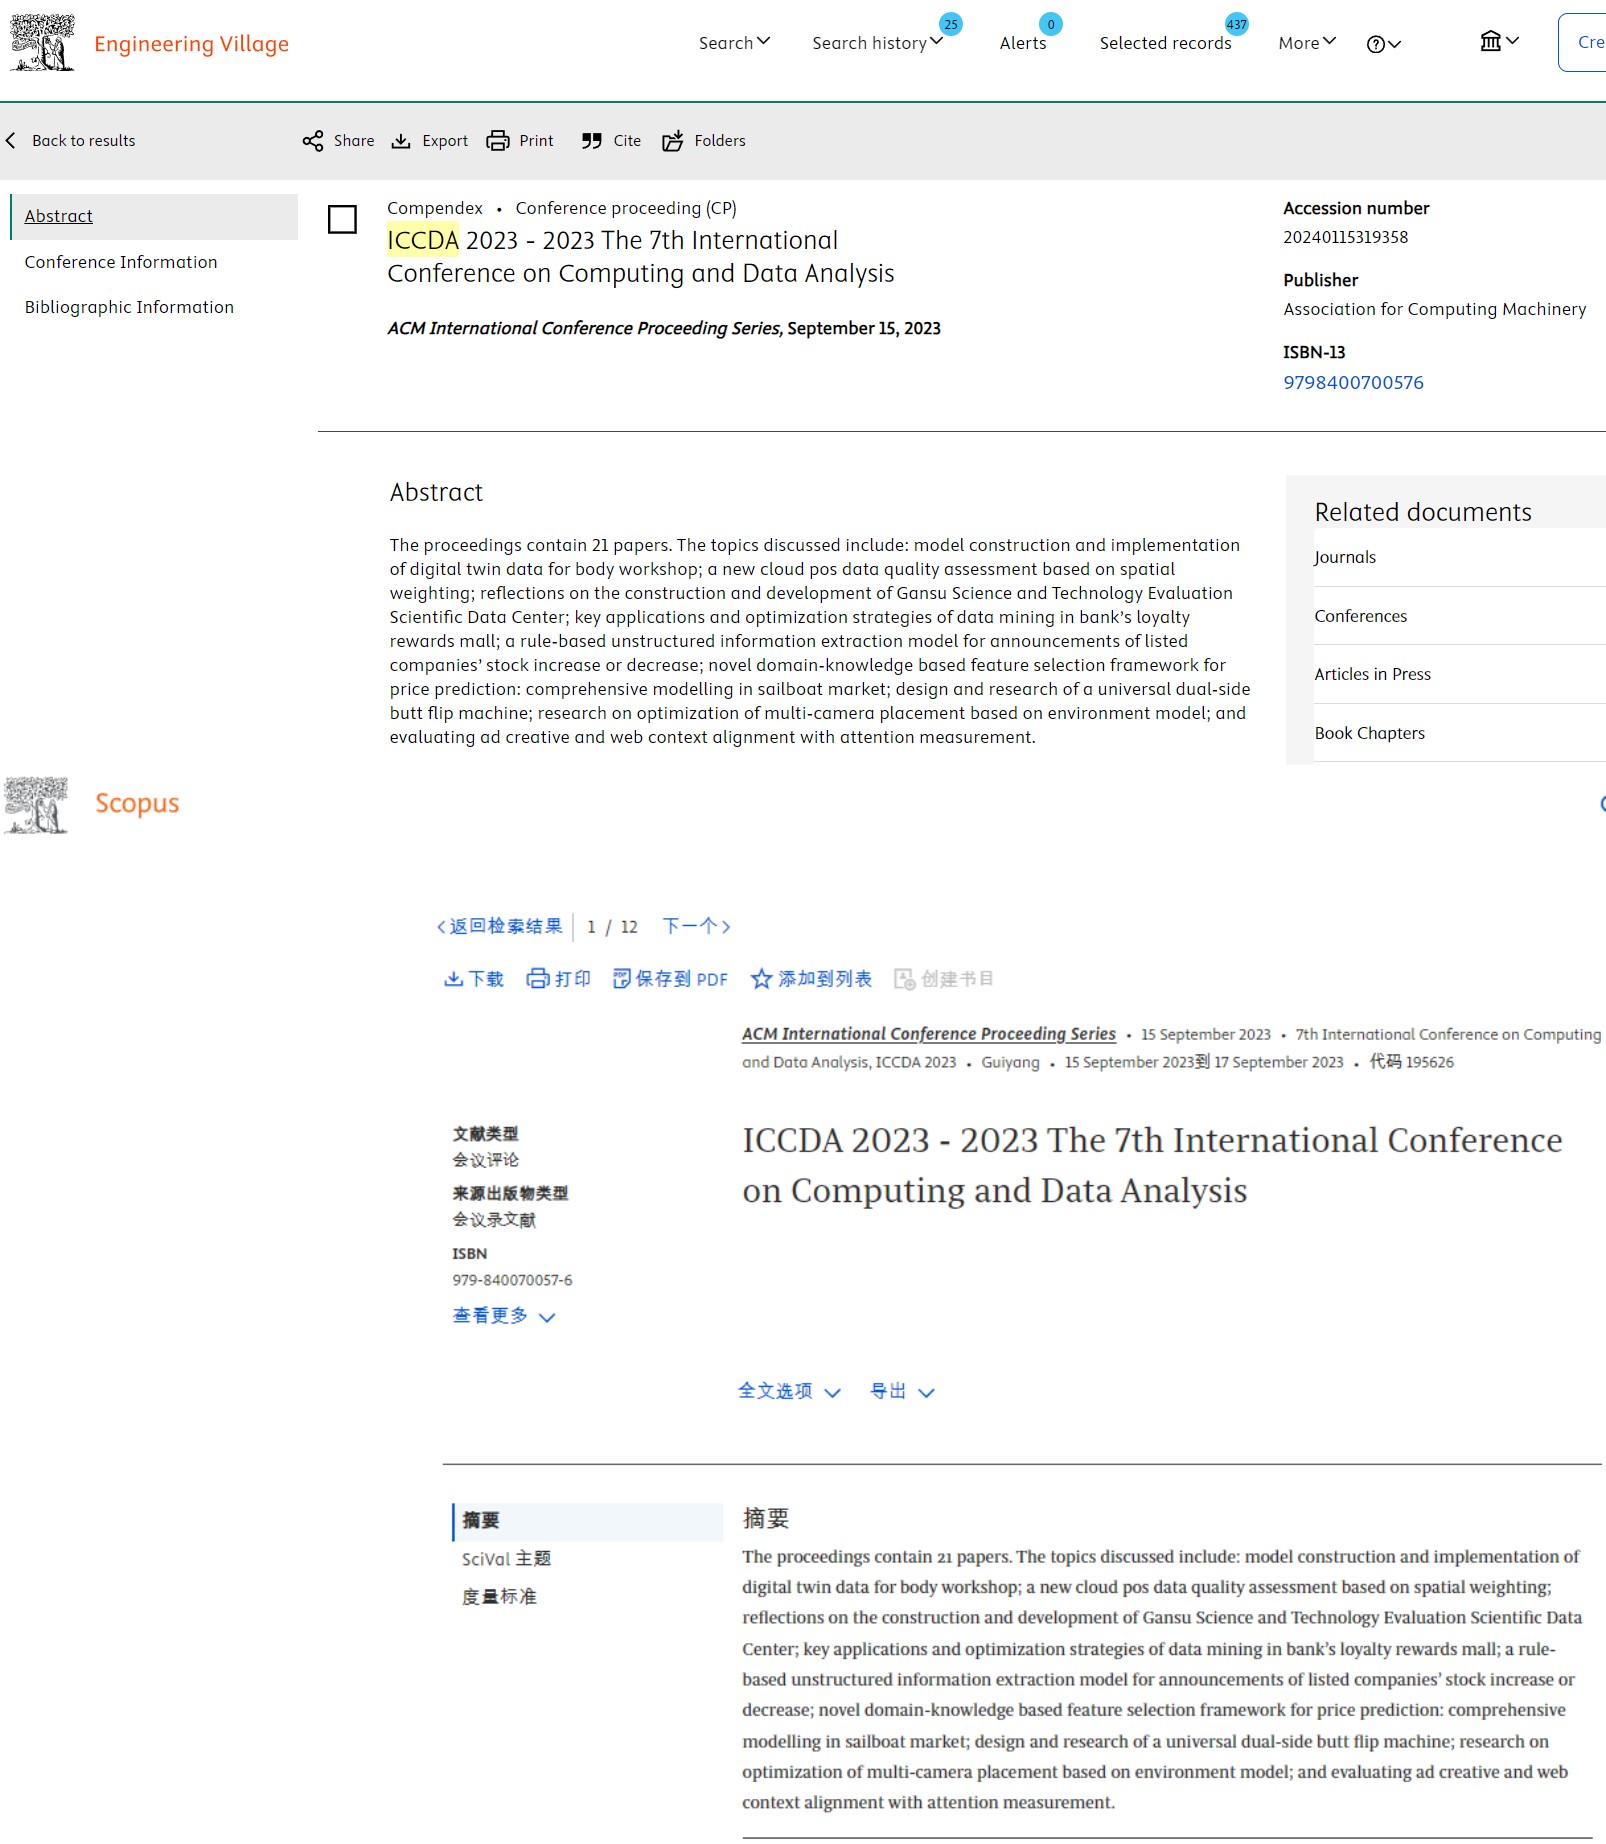
Task: Go to 下一个 next record in Scopus
Action: click(x=697, y=927)
